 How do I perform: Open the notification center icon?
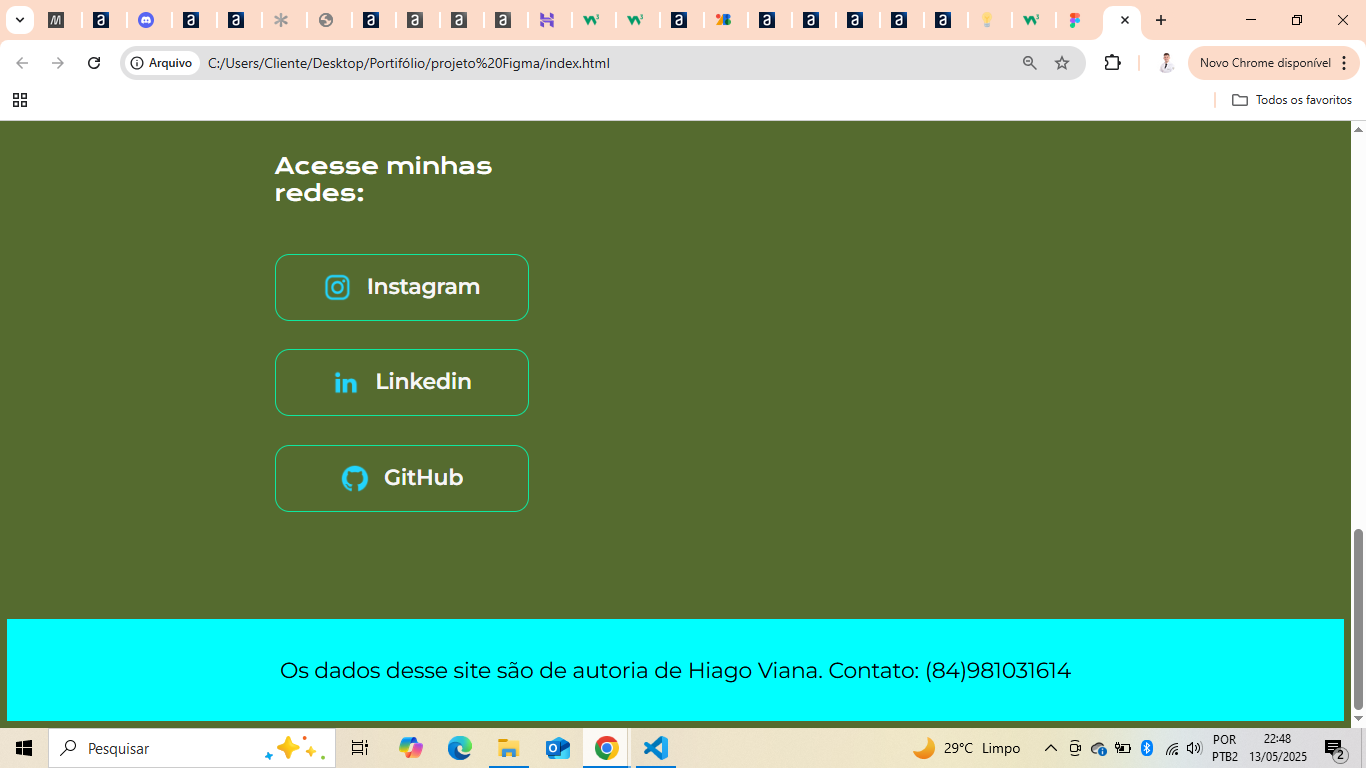point(1335,748)
